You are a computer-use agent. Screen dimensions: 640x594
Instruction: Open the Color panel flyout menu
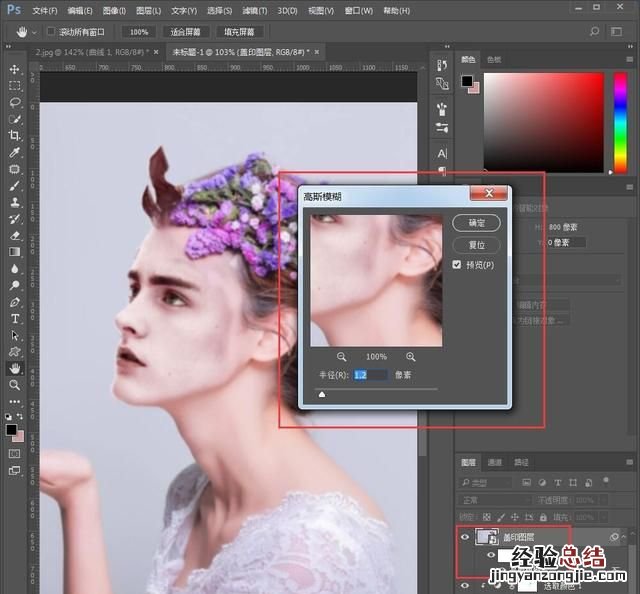[628, 60]
